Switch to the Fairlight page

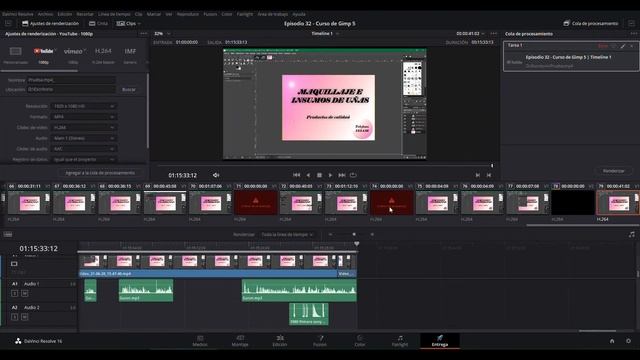400,341
